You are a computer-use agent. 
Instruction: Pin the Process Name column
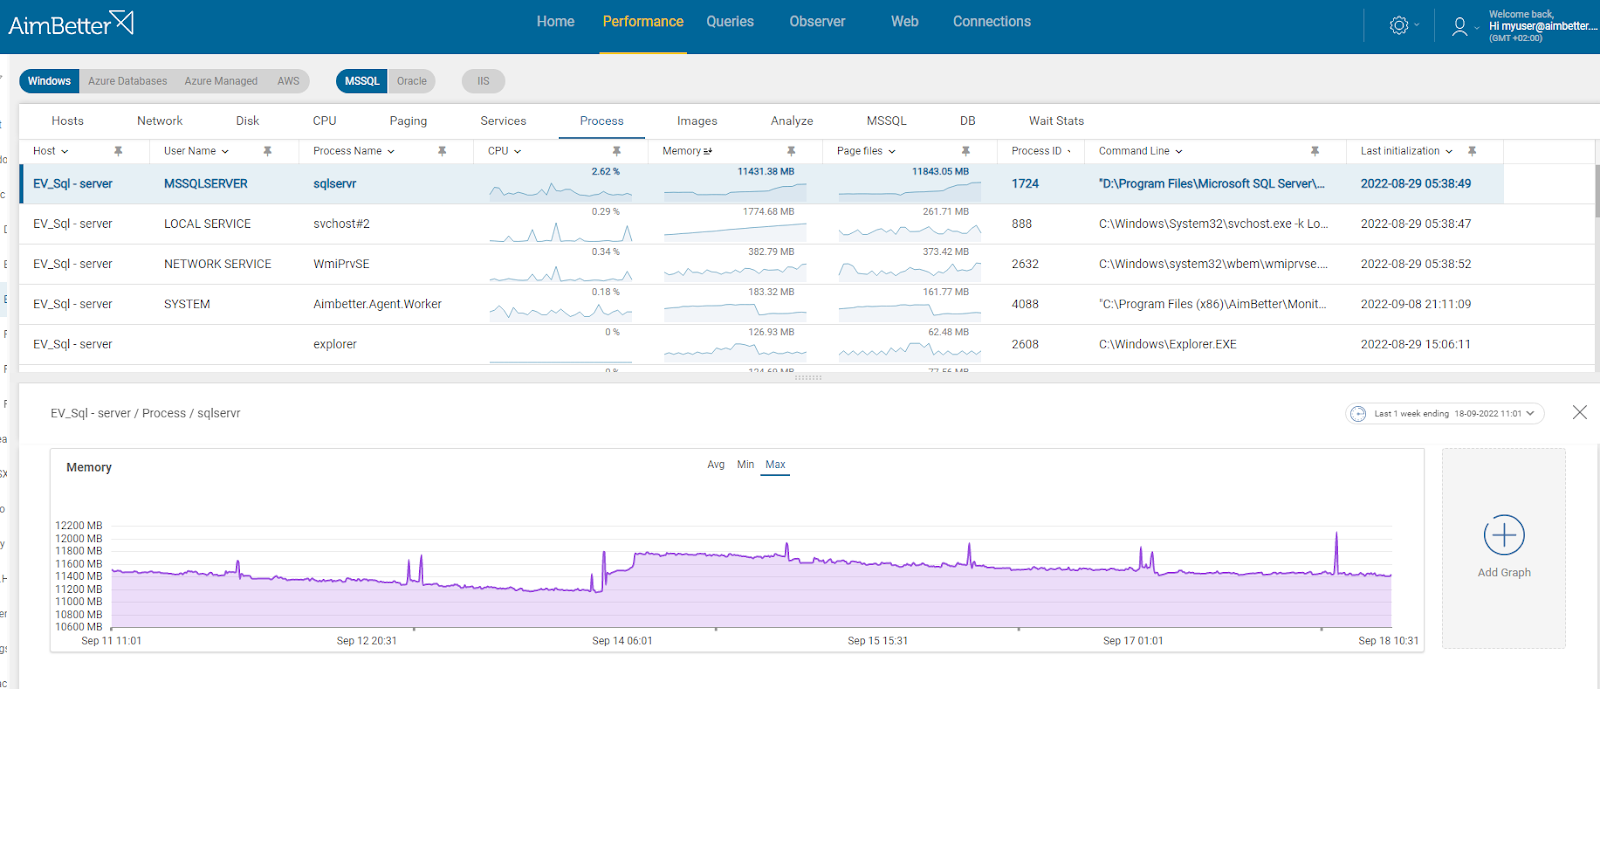pyautogui.click(x=442, y=151)
